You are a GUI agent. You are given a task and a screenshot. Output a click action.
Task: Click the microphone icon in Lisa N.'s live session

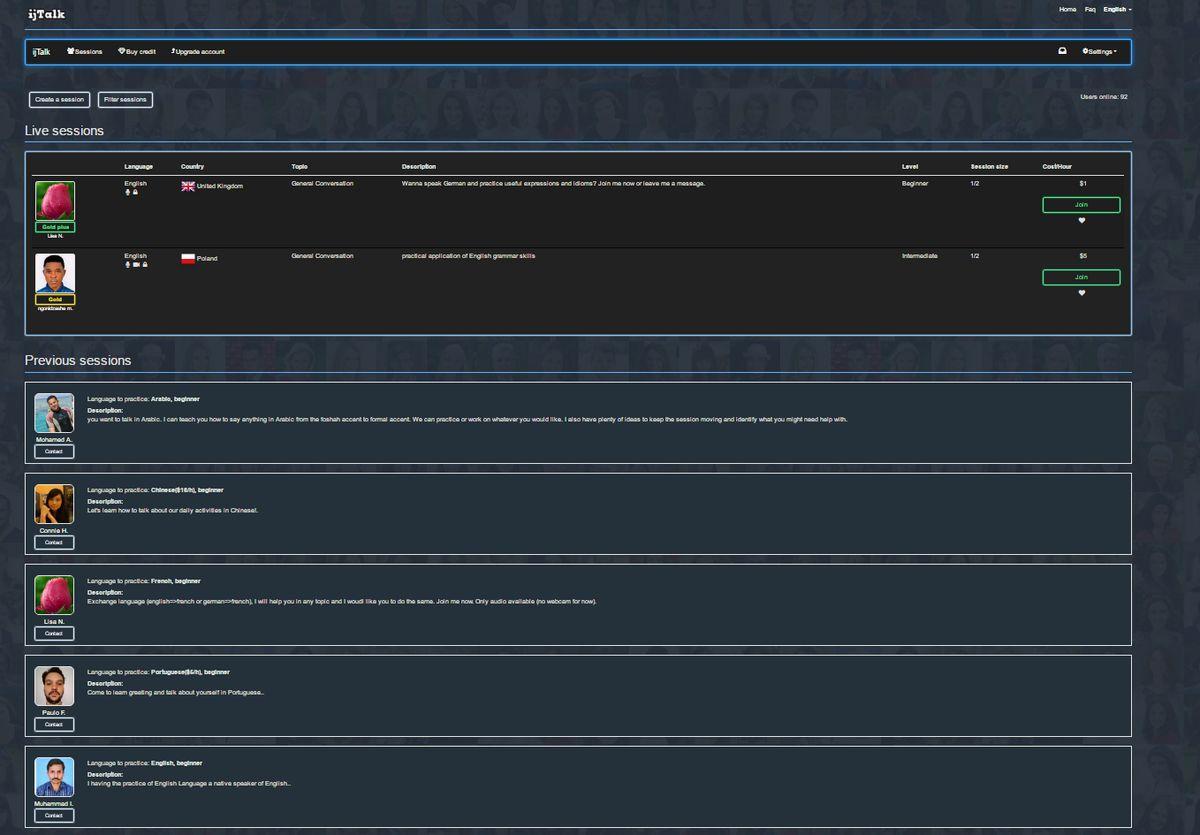127,192
